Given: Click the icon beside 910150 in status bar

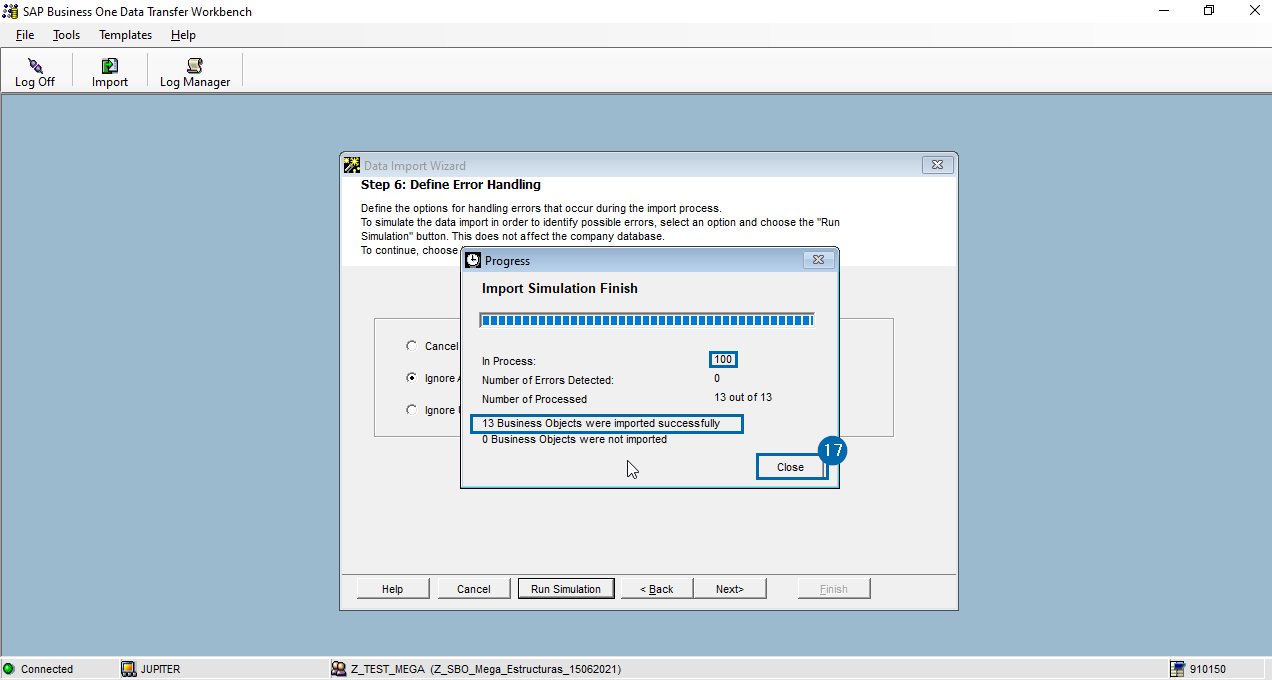Looking at the screenshot, I should pos(1178,669).
